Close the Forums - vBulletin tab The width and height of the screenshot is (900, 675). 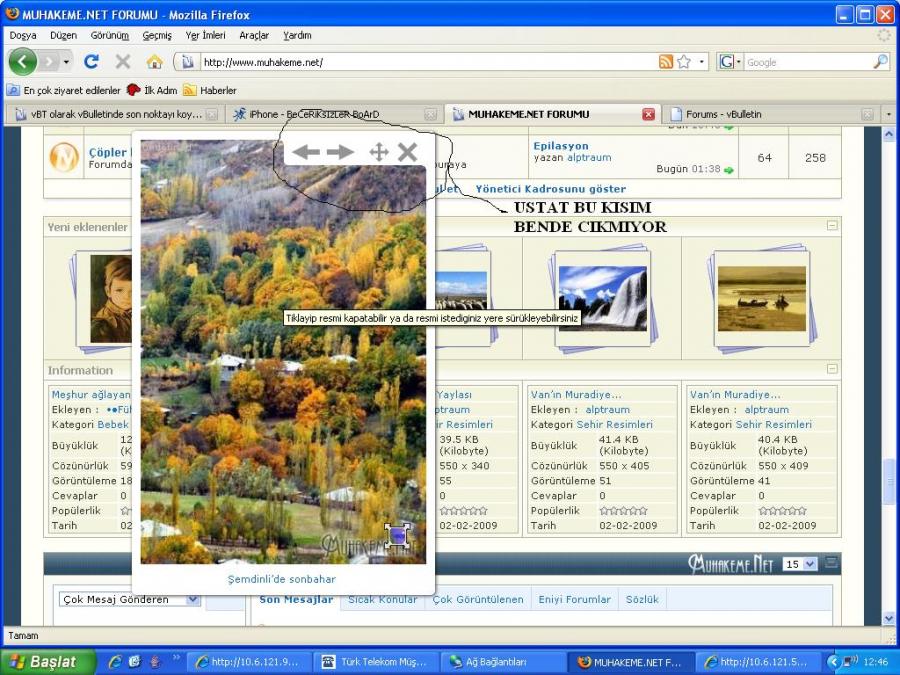868,114
